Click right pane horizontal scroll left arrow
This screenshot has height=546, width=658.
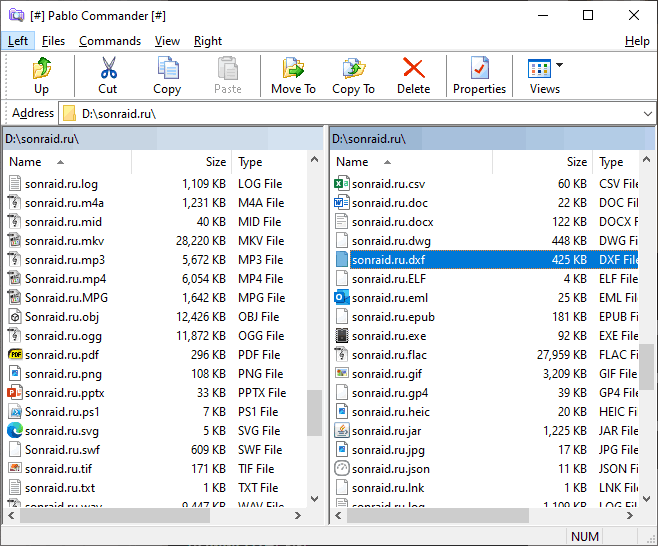click(339, 515)
